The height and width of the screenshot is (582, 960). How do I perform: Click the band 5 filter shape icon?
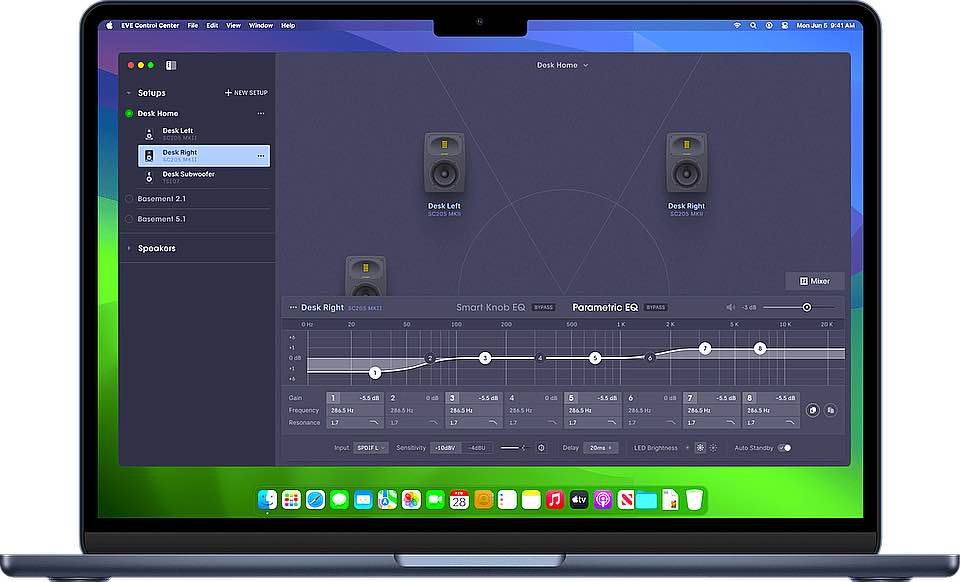612,422
